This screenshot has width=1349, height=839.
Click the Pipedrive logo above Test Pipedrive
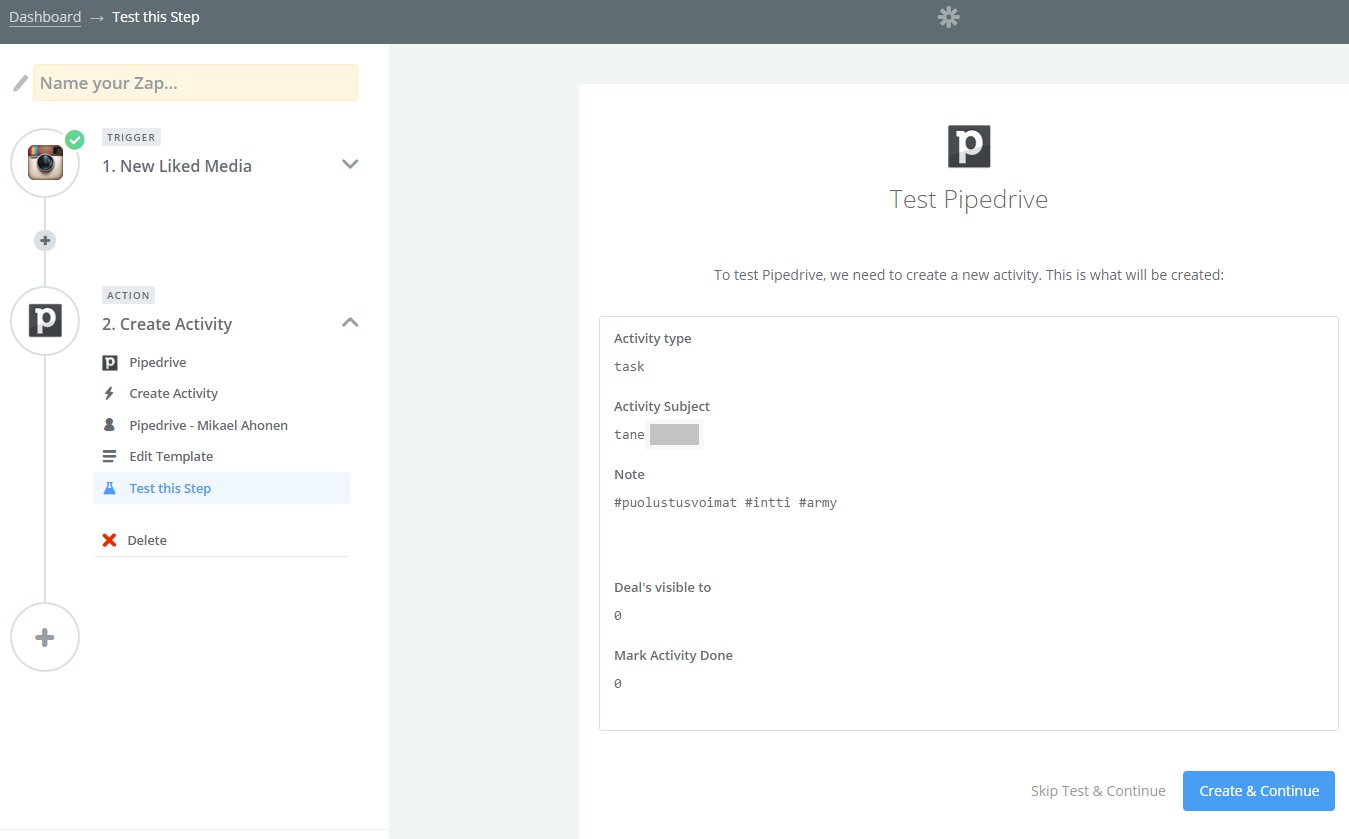969,146
